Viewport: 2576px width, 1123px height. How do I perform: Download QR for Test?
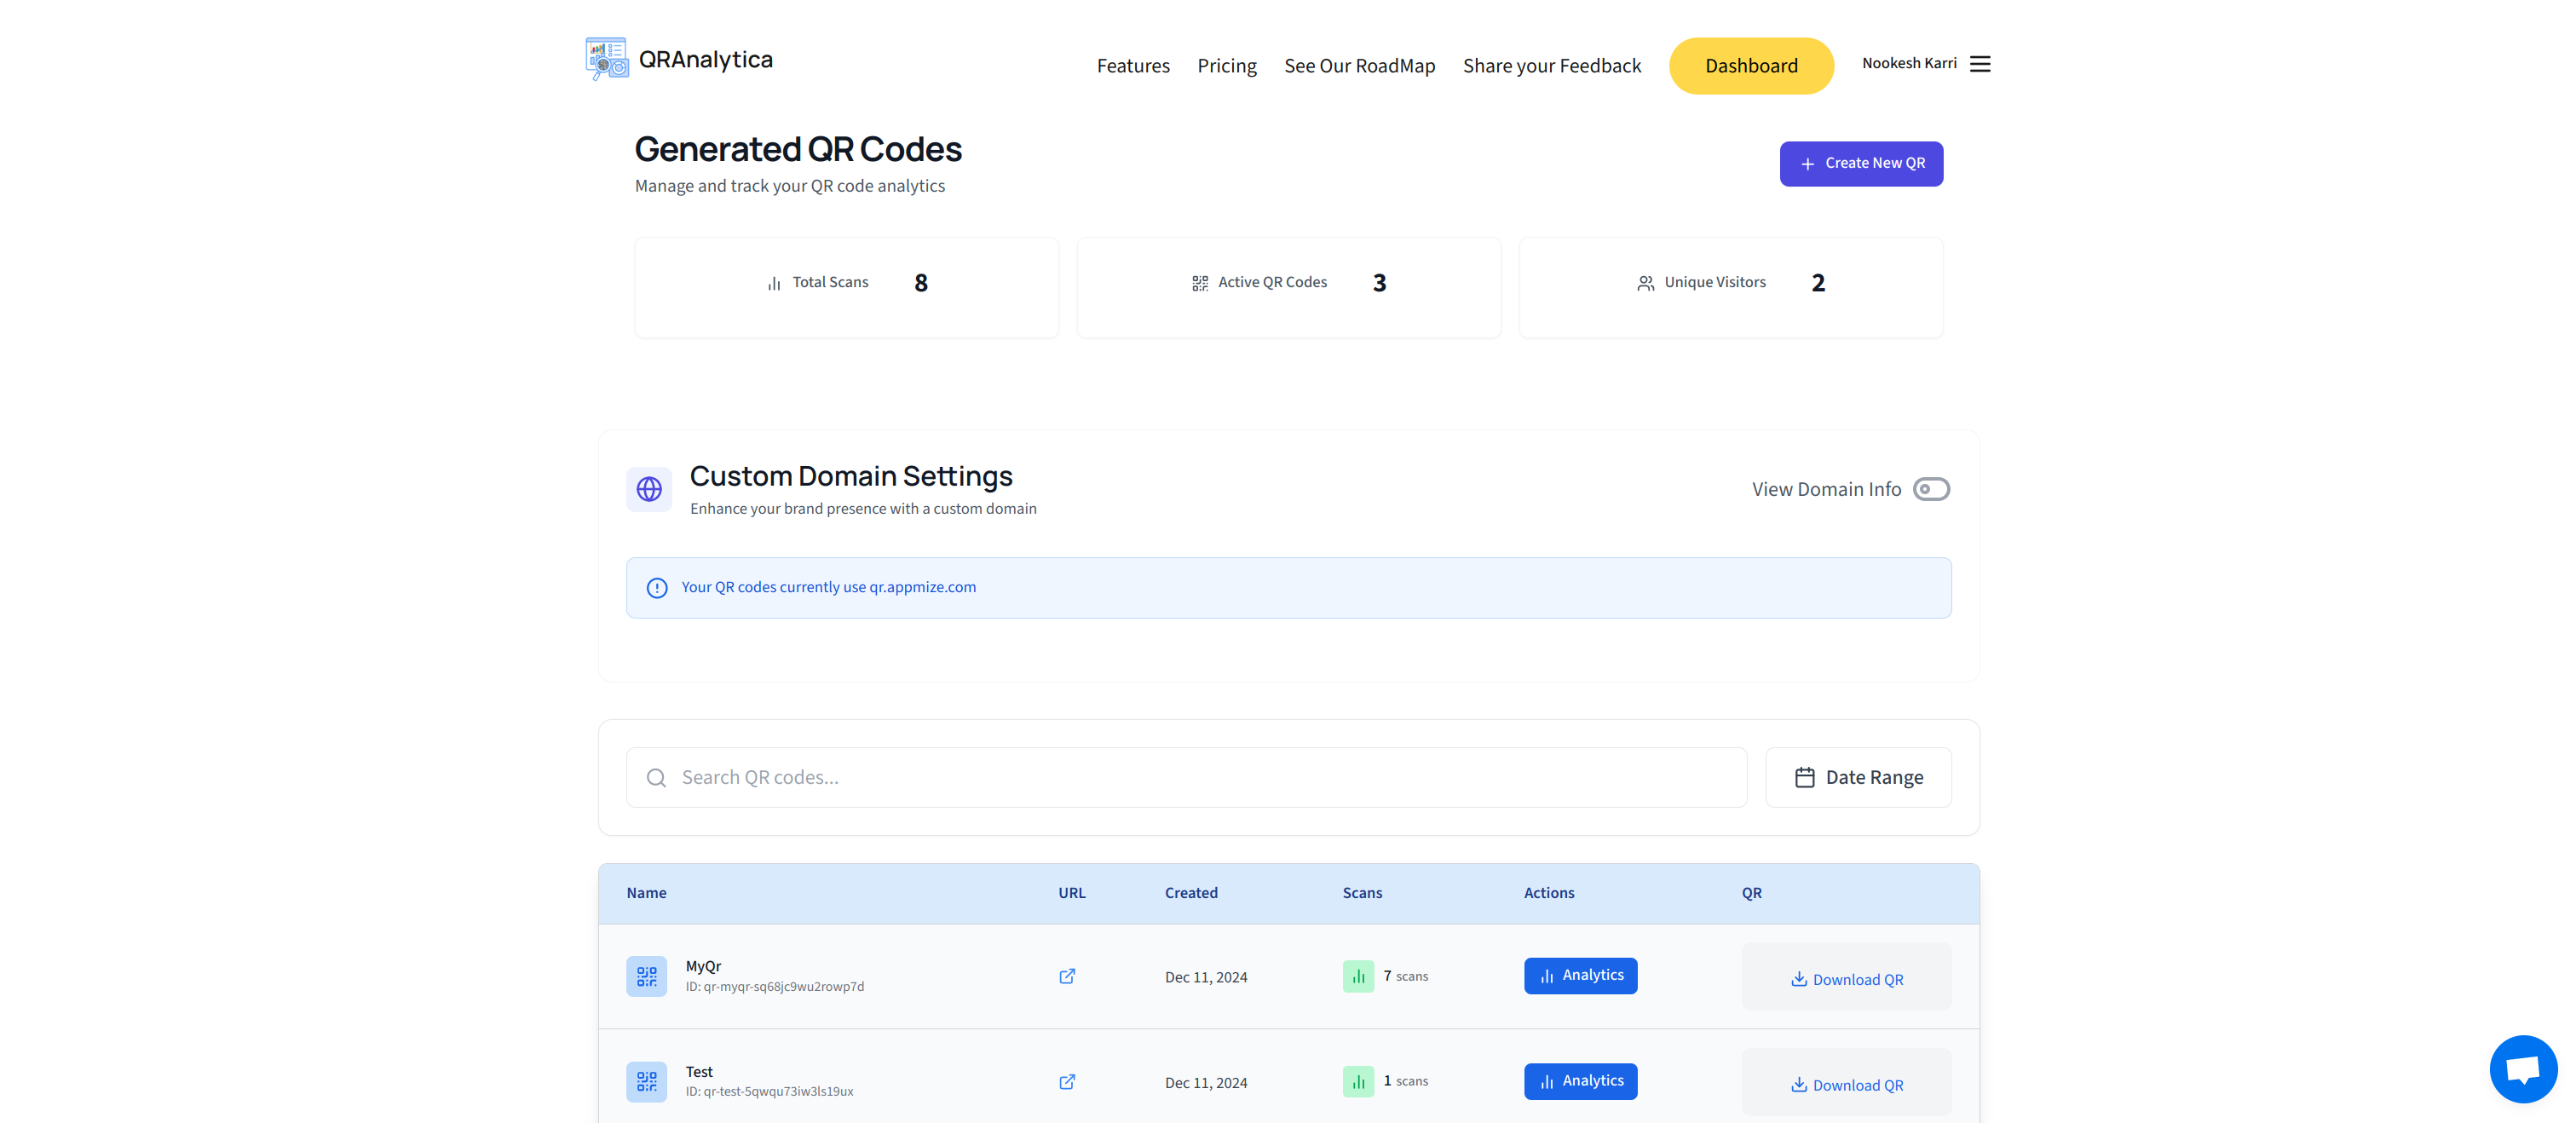click(1846, 1084)
